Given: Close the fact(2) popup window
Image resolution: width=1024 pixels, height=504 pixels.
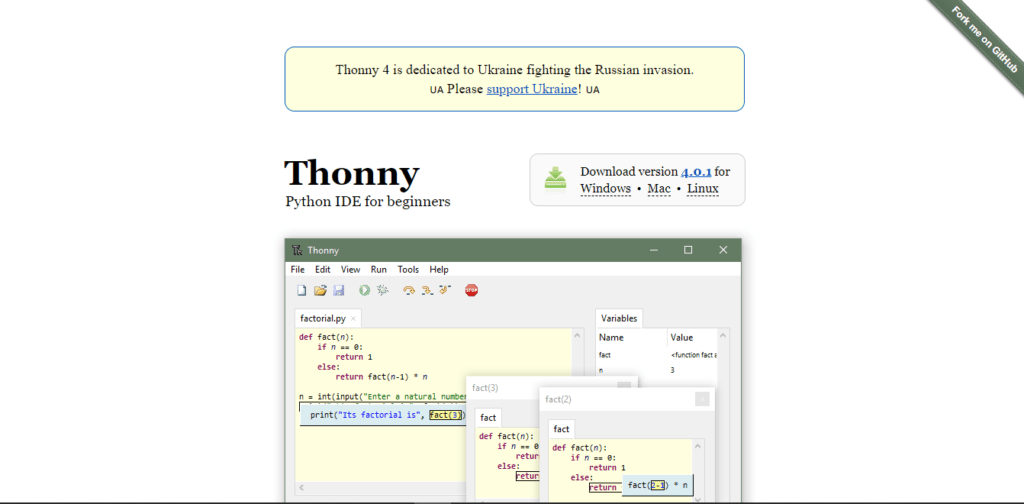Looking at the screenshot, I should pyautogui.click(x=702, y=399).
